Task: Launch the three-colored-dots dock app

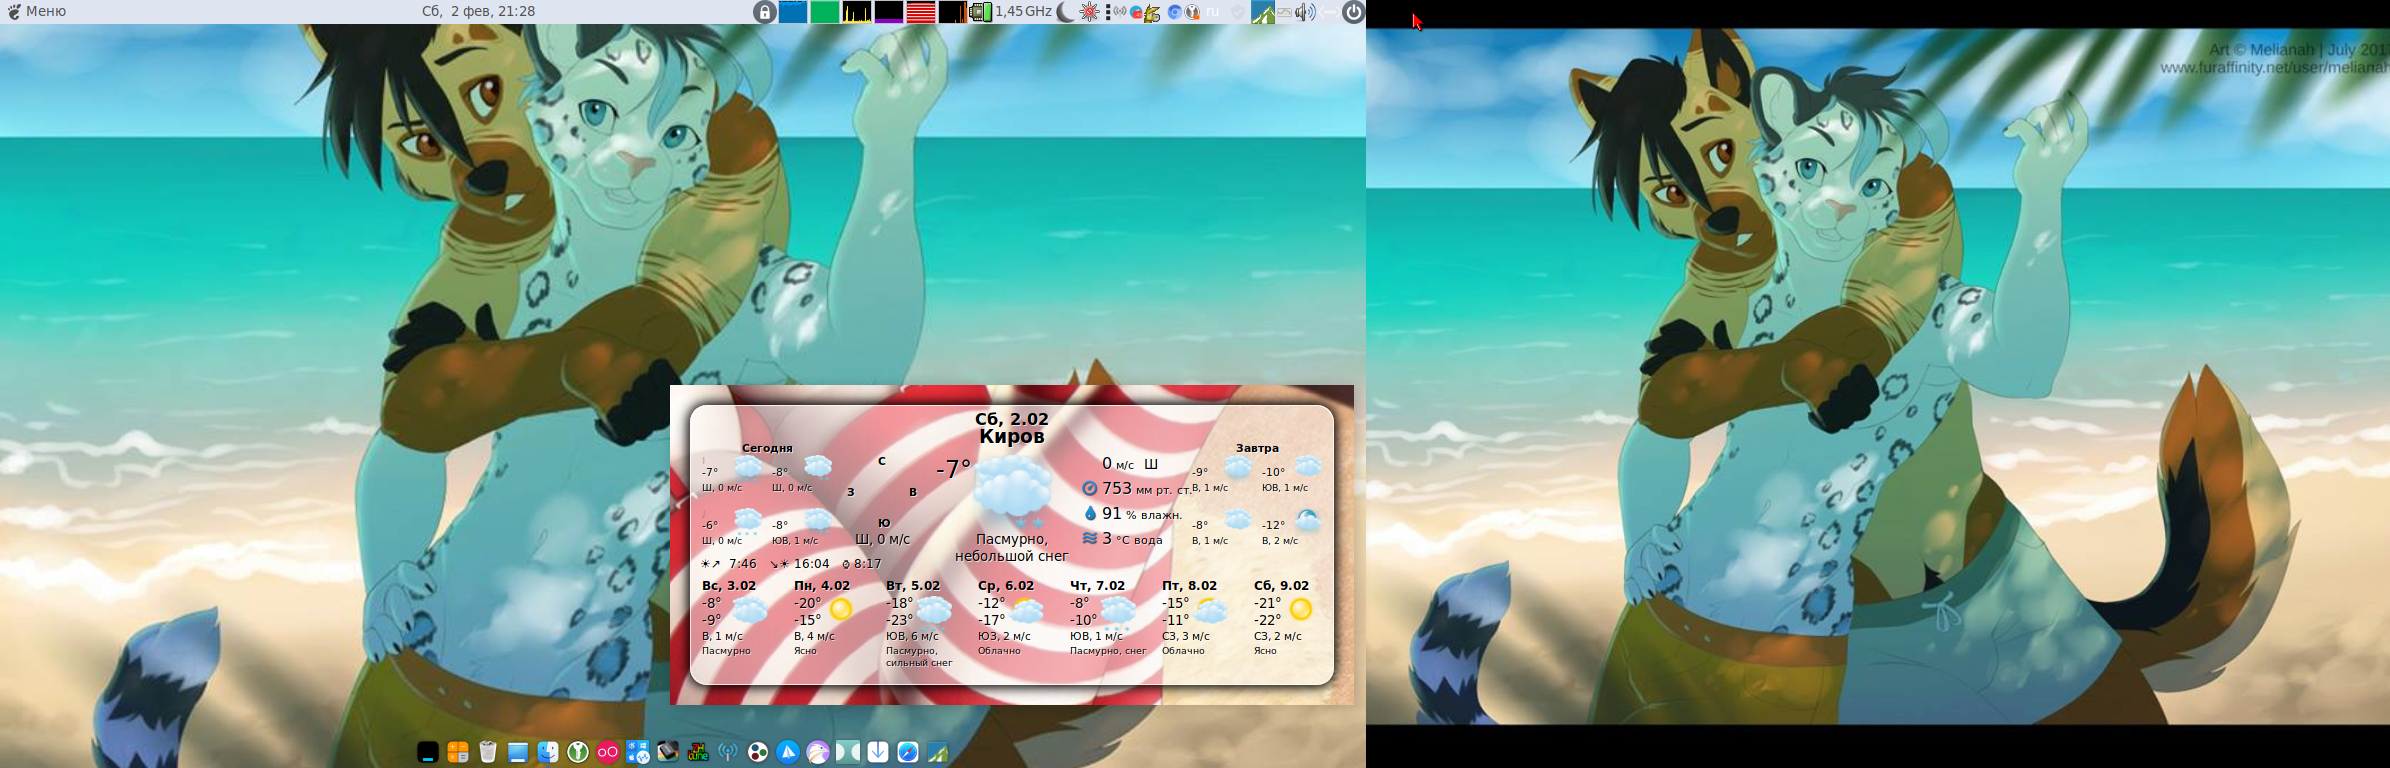Action: pos(758,752)
